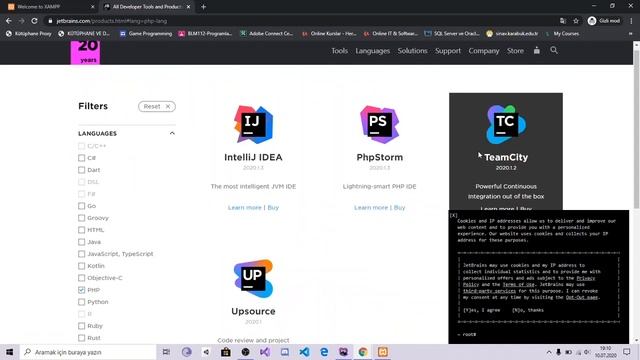Check the C# language filter
The image size is (640, 360).
[x=82, y=158]
